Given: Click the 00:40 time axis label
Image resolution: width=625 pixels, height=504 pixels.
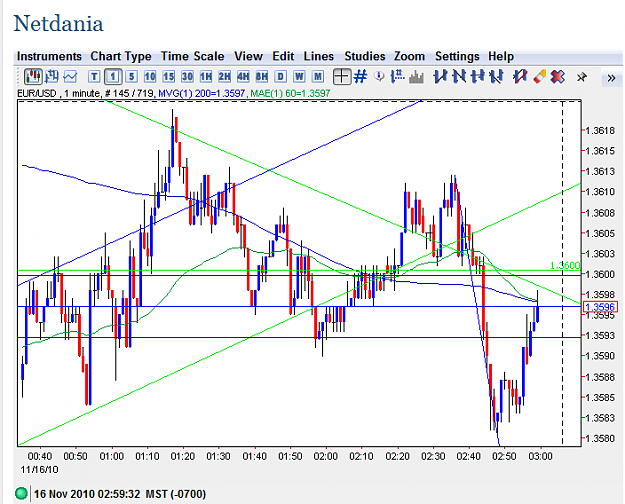Looking at the screenshot, I should [40, 456].
